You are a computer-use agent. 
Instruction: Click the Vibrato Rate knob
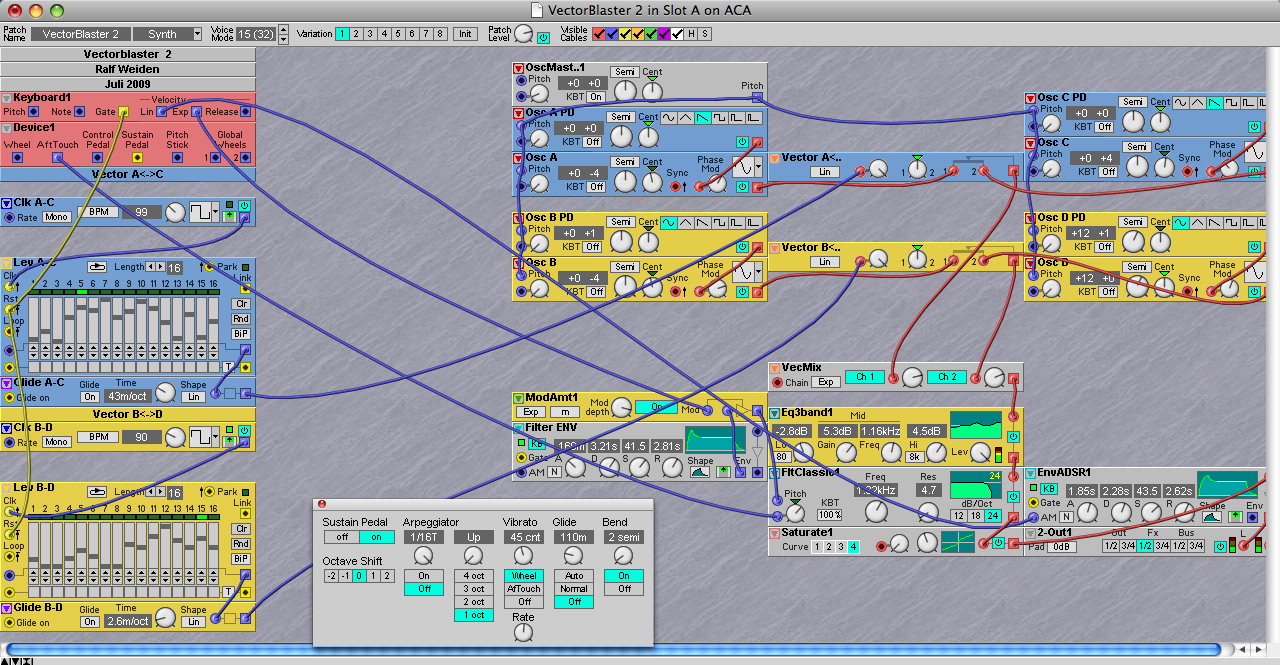click(x=523, y=632)
